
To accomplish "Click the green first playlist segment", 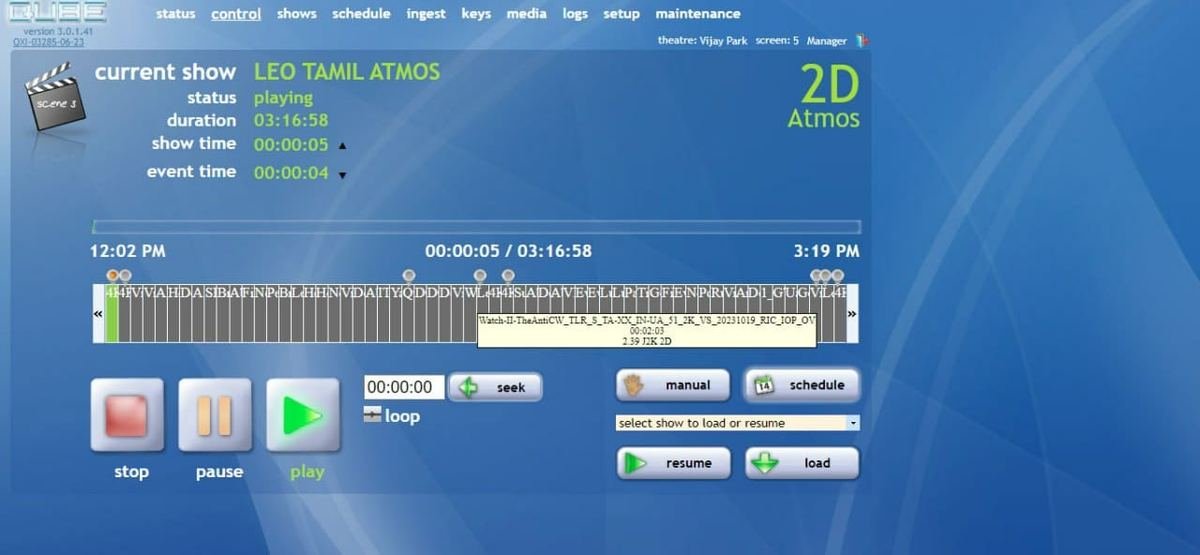I will (112, 313).
